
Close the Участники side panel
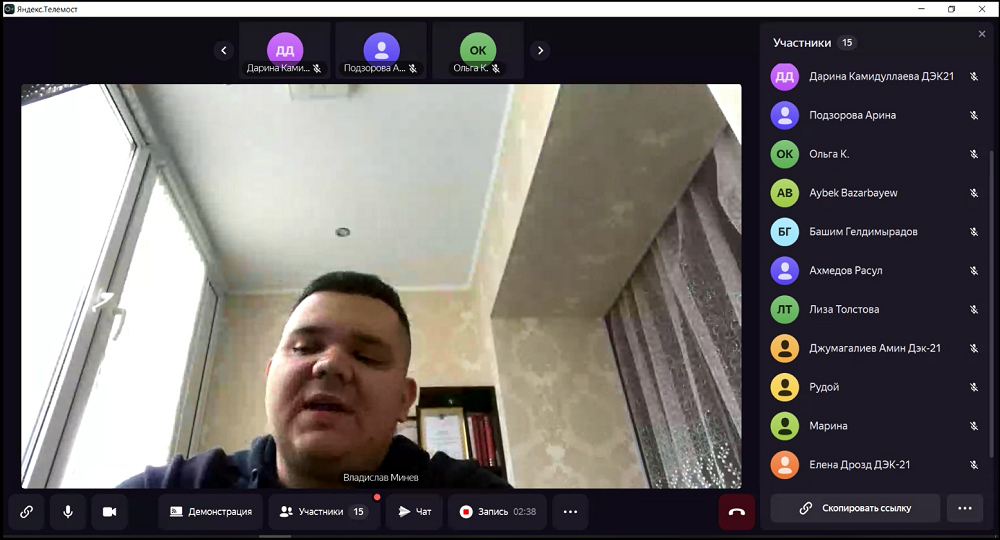coord(982,34)
